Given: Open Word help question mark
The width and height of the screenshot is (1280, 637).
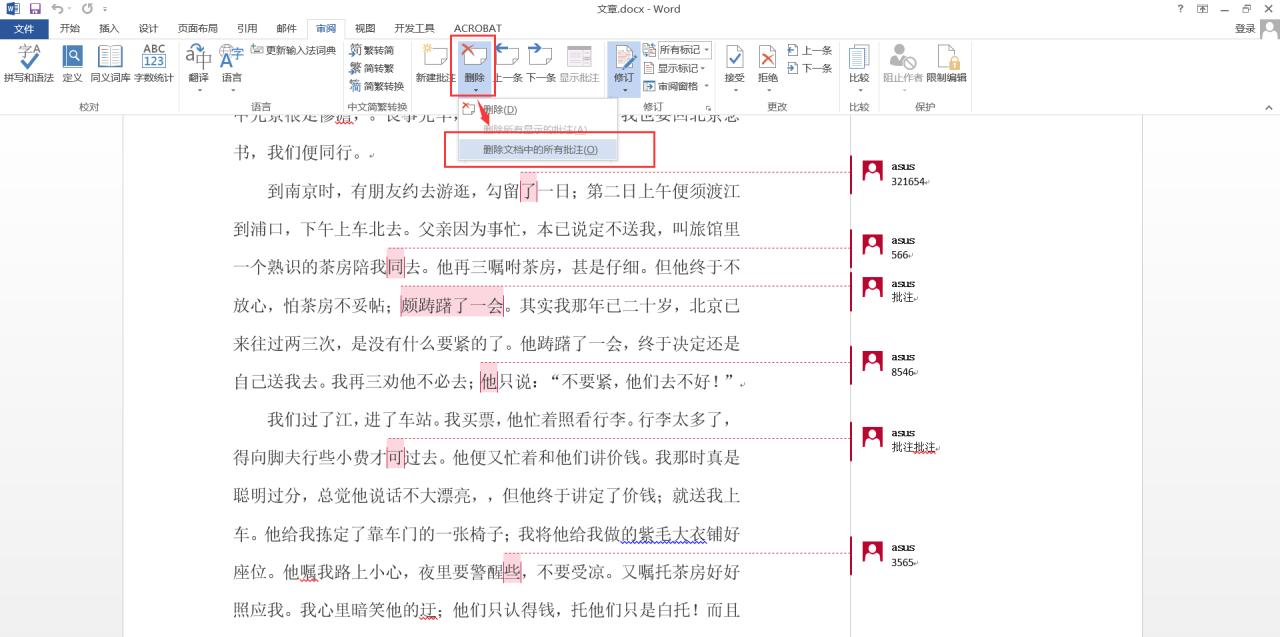Looking at the screenshot, I should click(x=1181, y=9).
